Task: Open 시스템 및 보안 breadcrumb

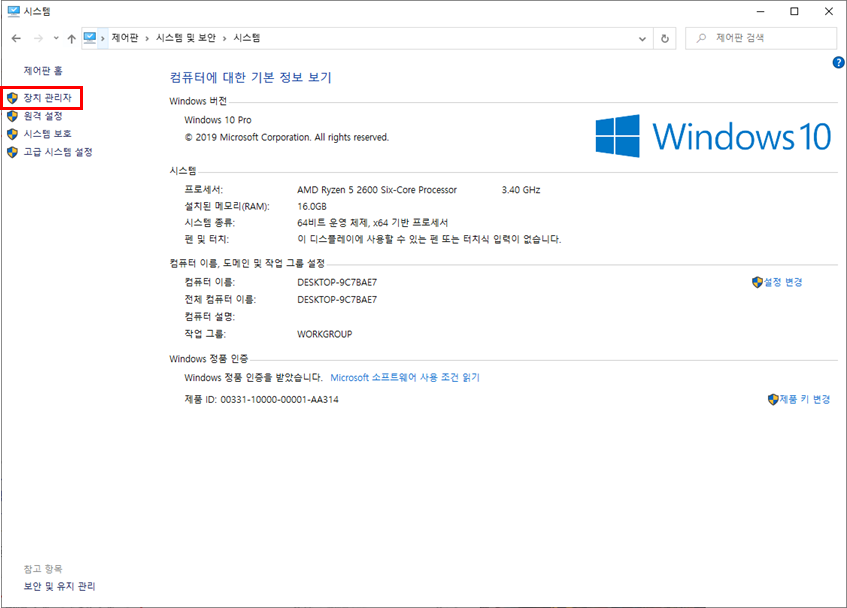Action: [x=186, y=38]
